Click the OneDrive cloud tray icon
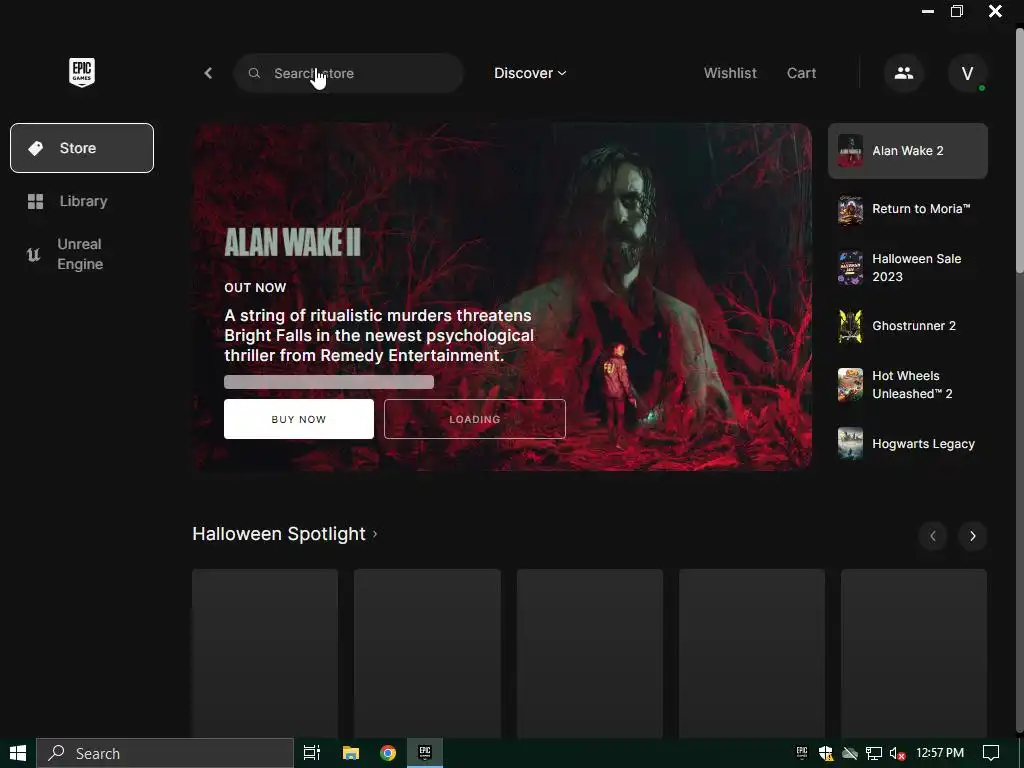 (850, 753)
